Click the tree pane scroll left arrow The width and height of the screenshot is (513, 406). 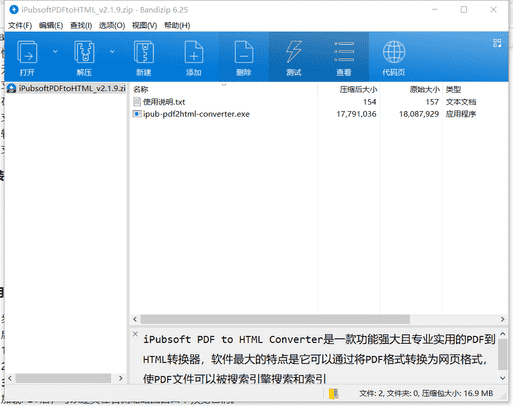click(x=10, y=378)
